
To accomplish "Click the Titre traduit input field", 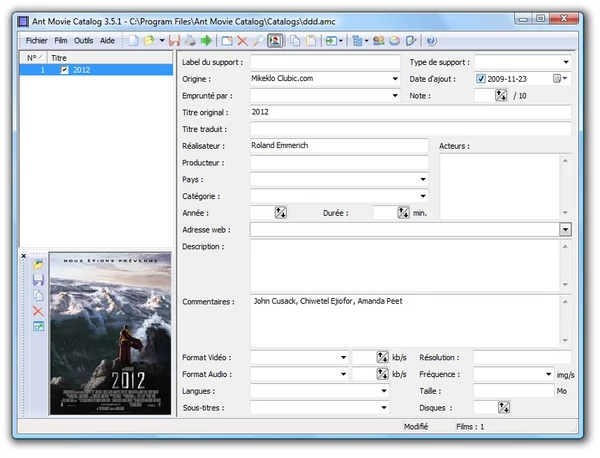I will 411,129.
